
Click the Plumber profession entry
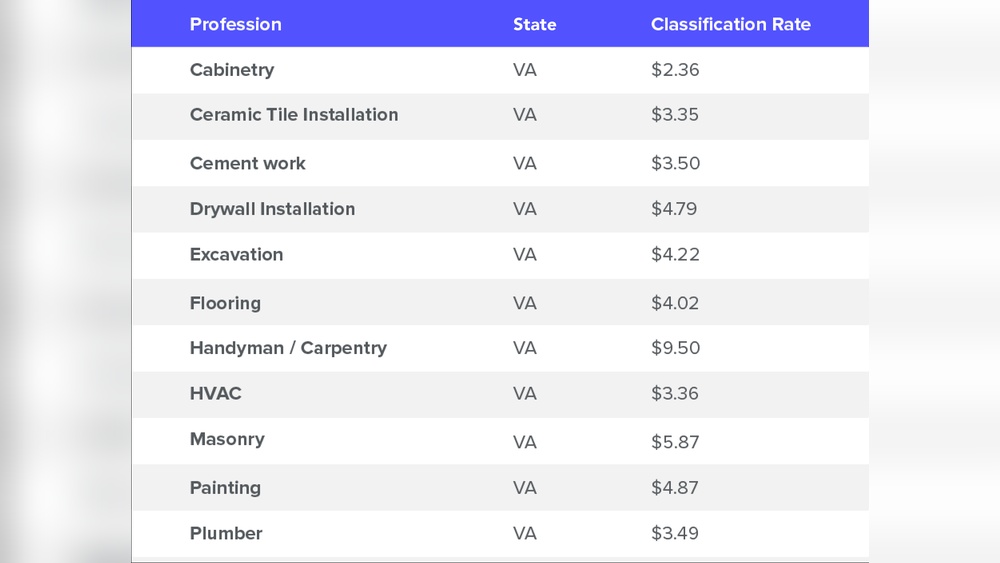coord(226,534)
